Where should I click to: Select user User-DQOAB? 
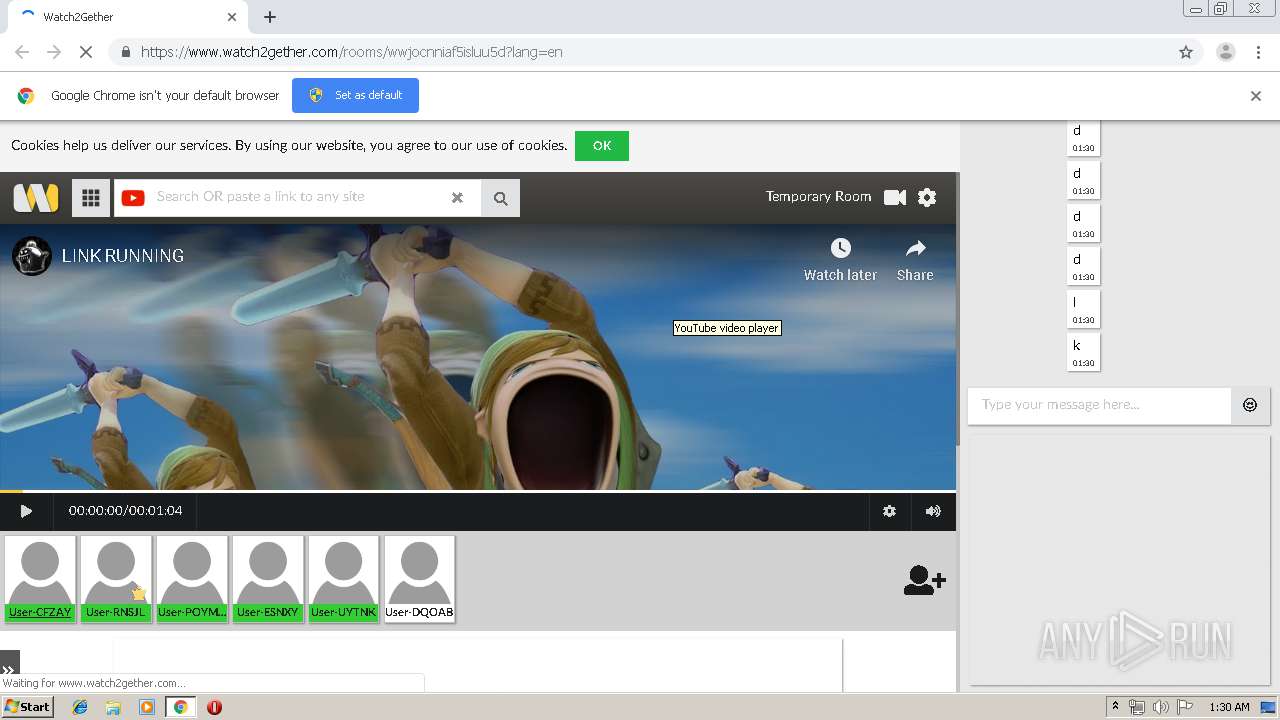420,579
